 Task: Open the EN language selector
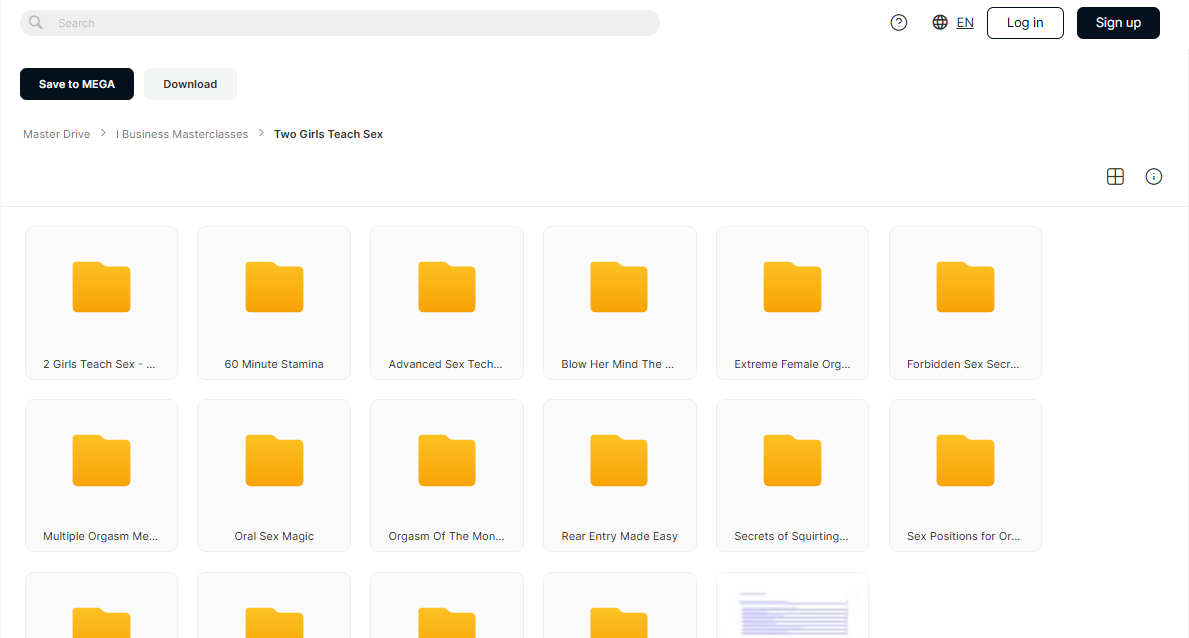click(x=965, y=23)
